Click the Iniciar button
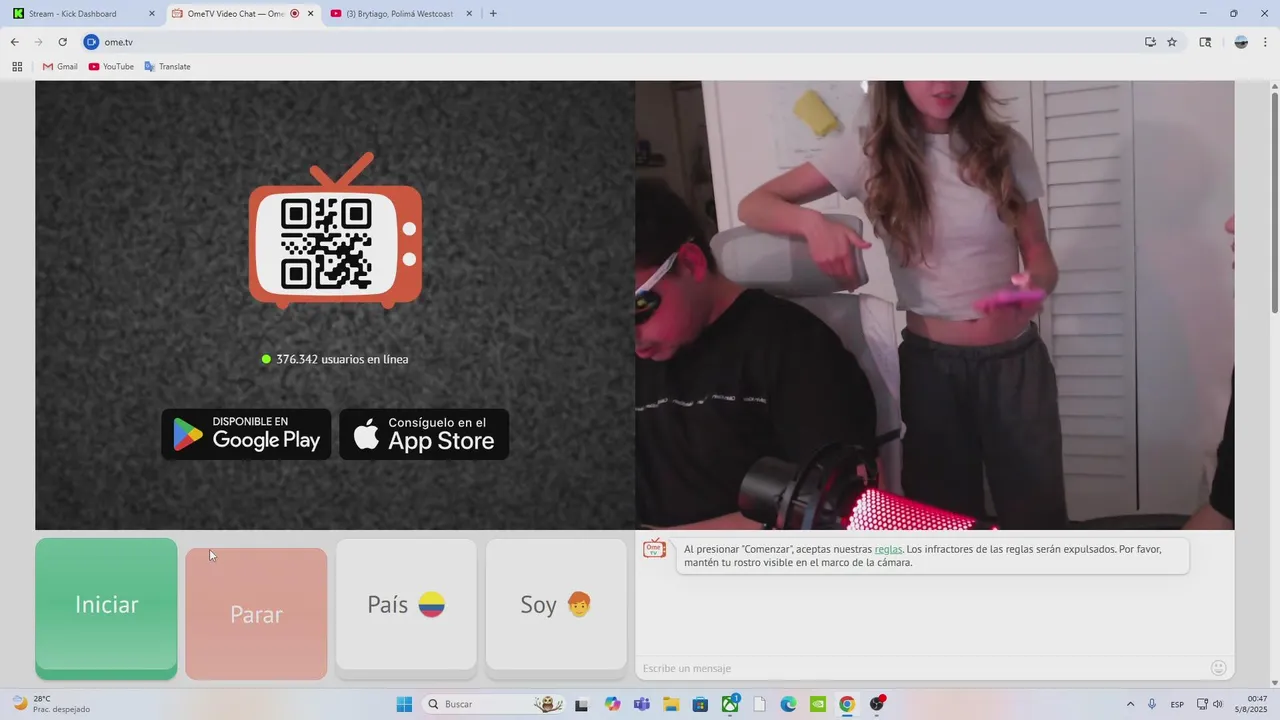This screenshot has width=1280, height=720. point(106,608)
